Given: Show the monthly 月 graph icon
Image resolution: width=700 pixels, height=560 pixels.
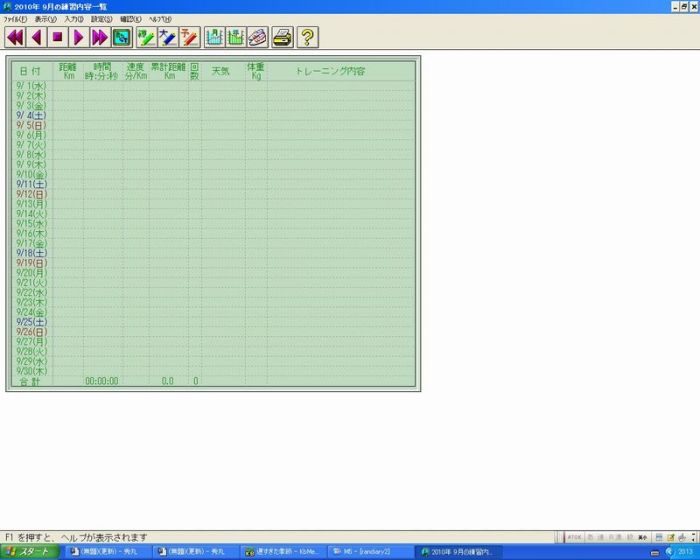Looking at the screenshot, I should pos(214,38).
